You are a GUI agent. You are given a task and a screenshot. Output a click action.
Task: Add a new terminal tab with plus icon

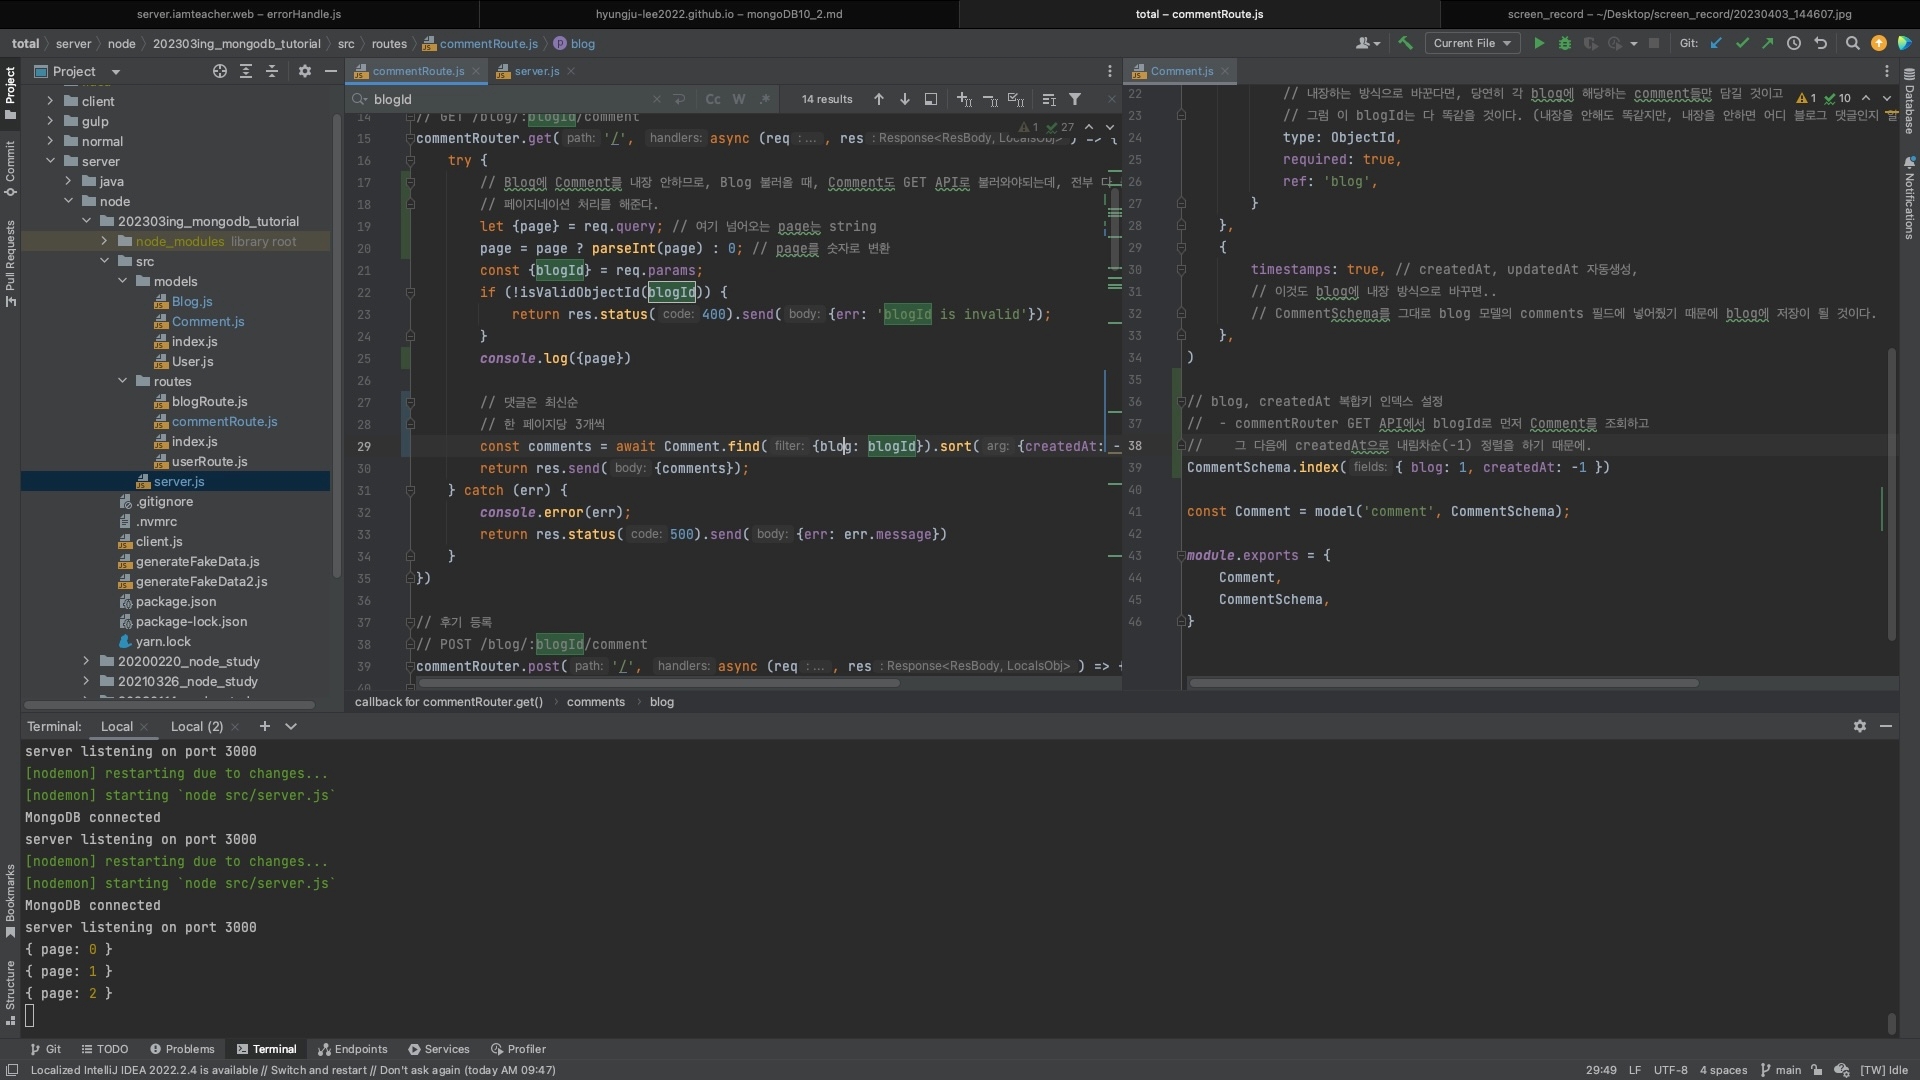click(264, 726)
